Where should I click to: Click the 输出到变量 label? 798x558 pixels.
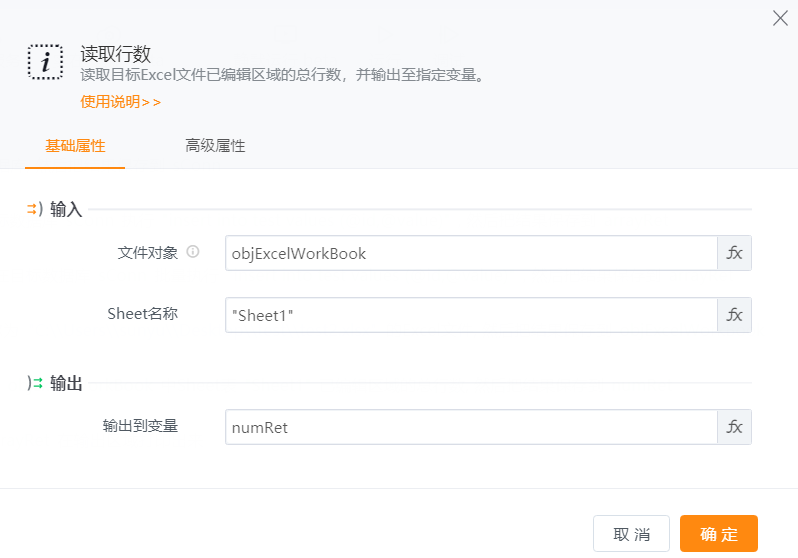(x=140, y=426)
